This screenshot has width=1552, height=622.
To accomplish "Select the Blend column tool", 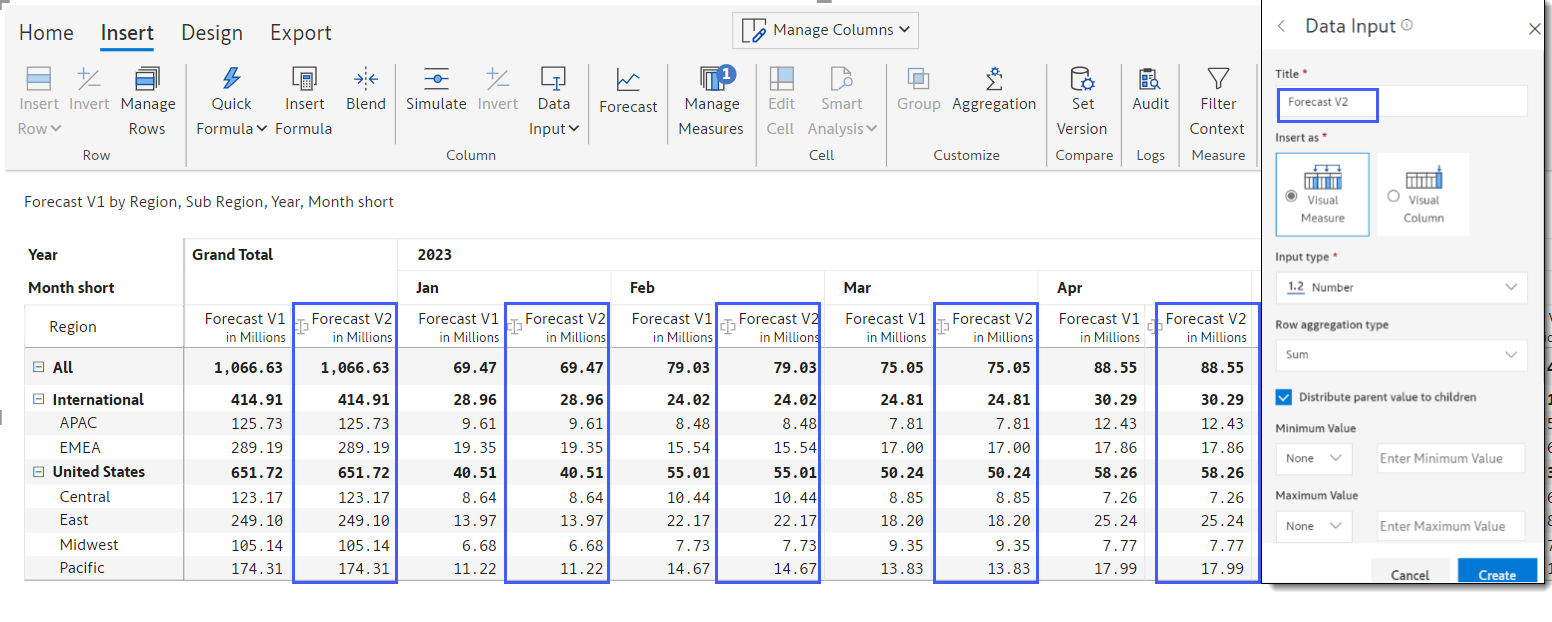I will (366, 79).
